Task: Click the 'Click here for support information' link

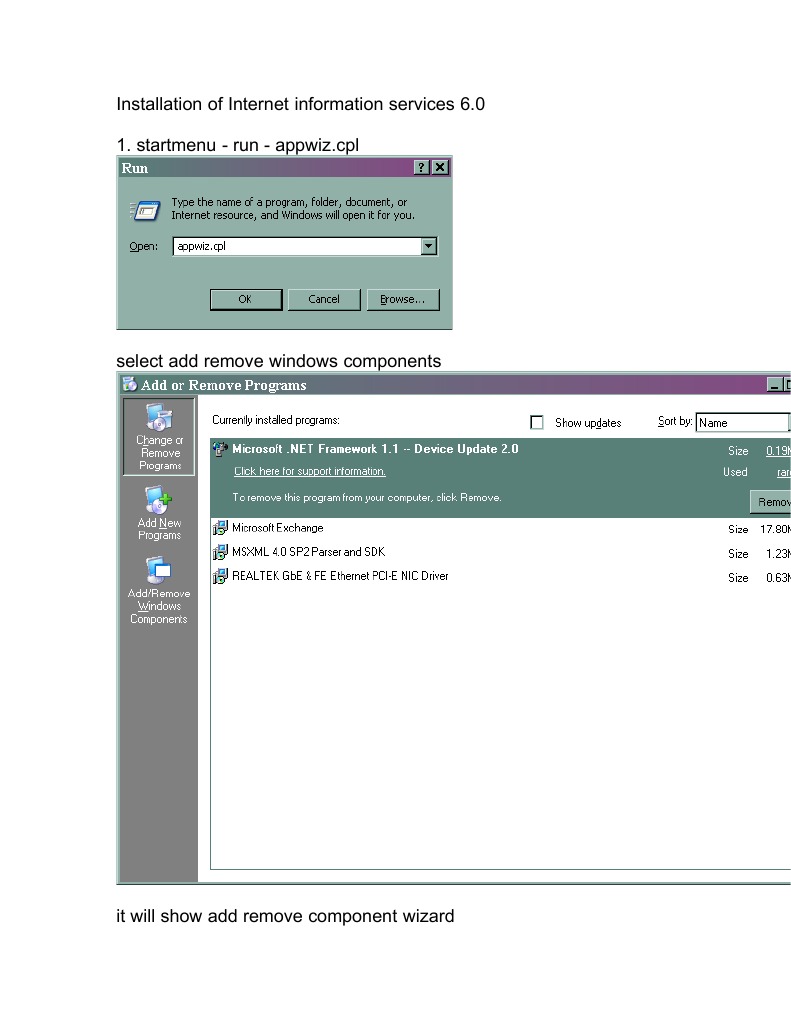Action: tap(310, 471)
